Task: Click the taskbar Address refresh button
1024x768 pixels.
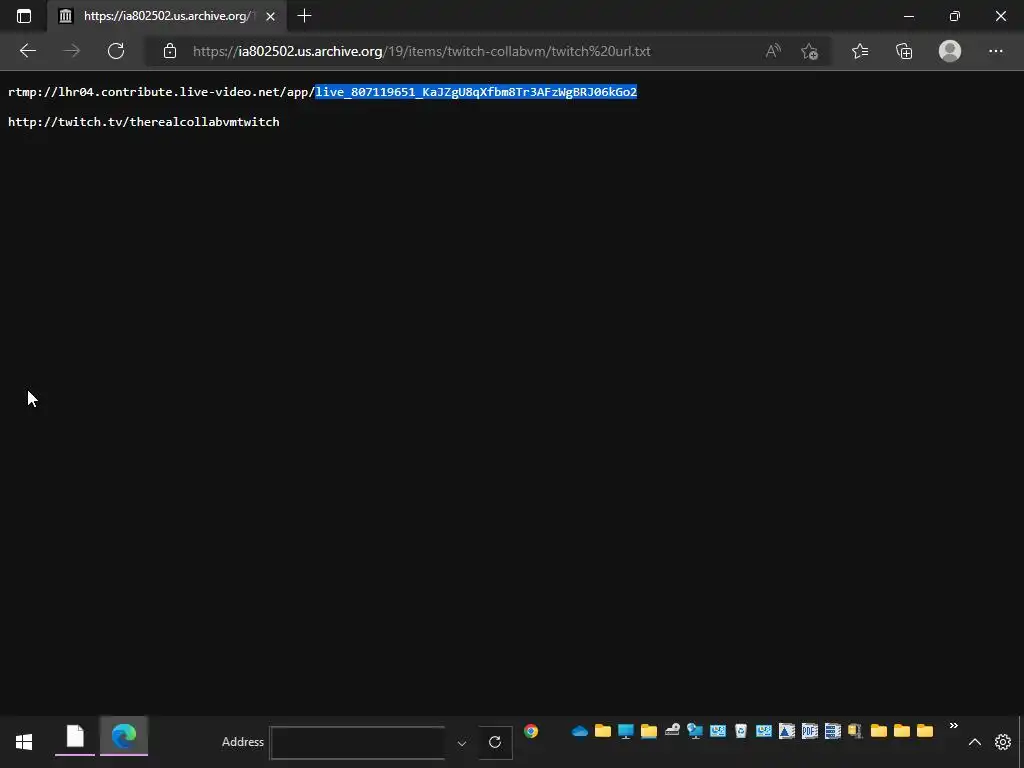Action: point(495,743)
